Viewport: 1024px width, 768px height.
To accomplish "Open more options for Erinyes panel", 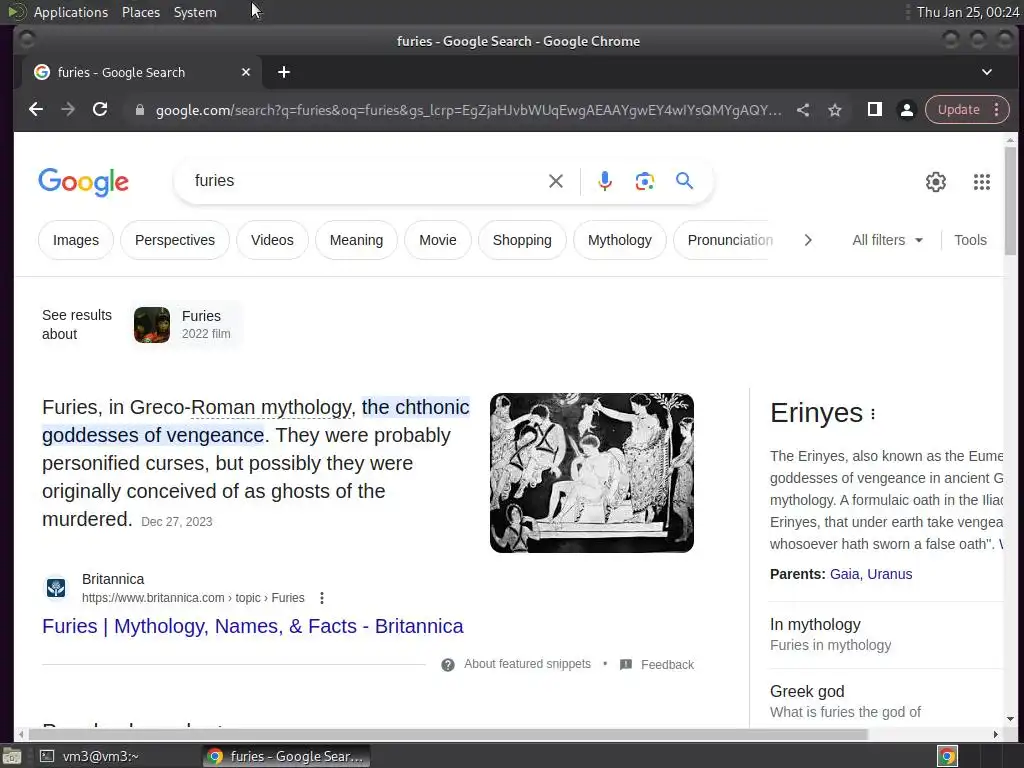I will pyautogui.click(x=873, y=414).
